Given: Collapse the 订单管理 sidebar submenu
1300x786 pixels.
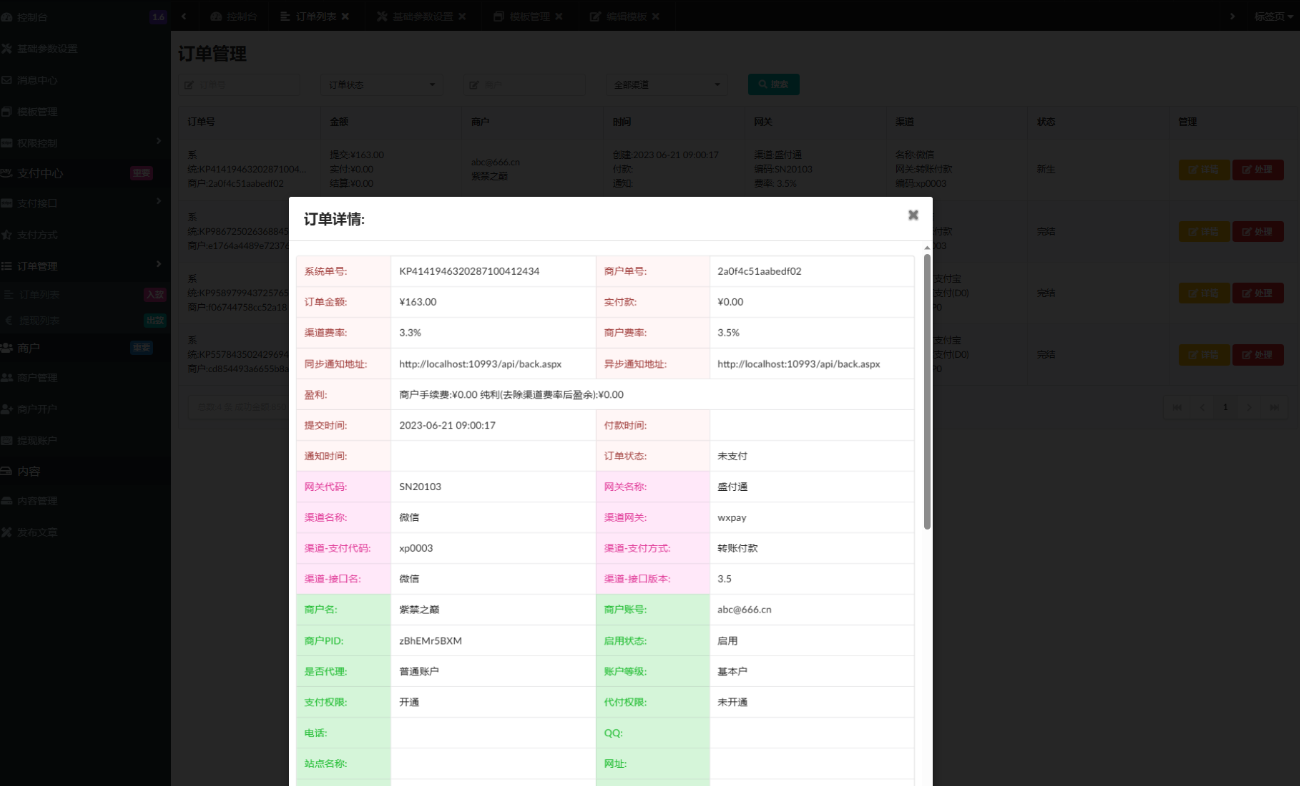Looking at the screenshot, I should click(x=158, y=265).
